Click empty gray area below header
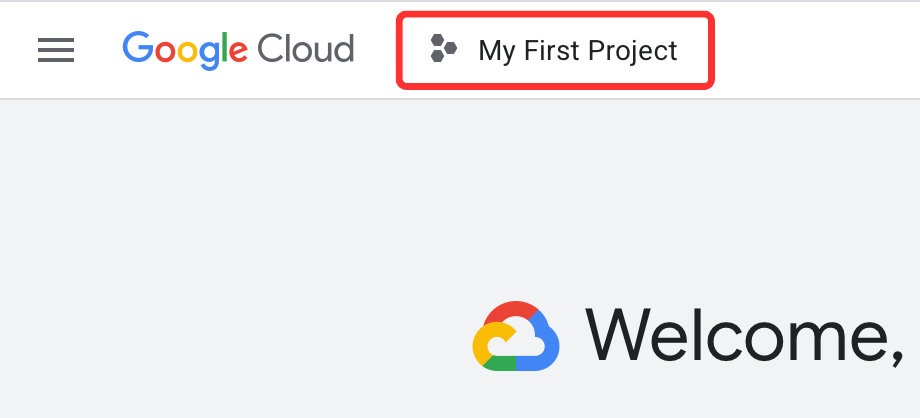The width and height of the screenshot is (920, 418). pos(235,235)
